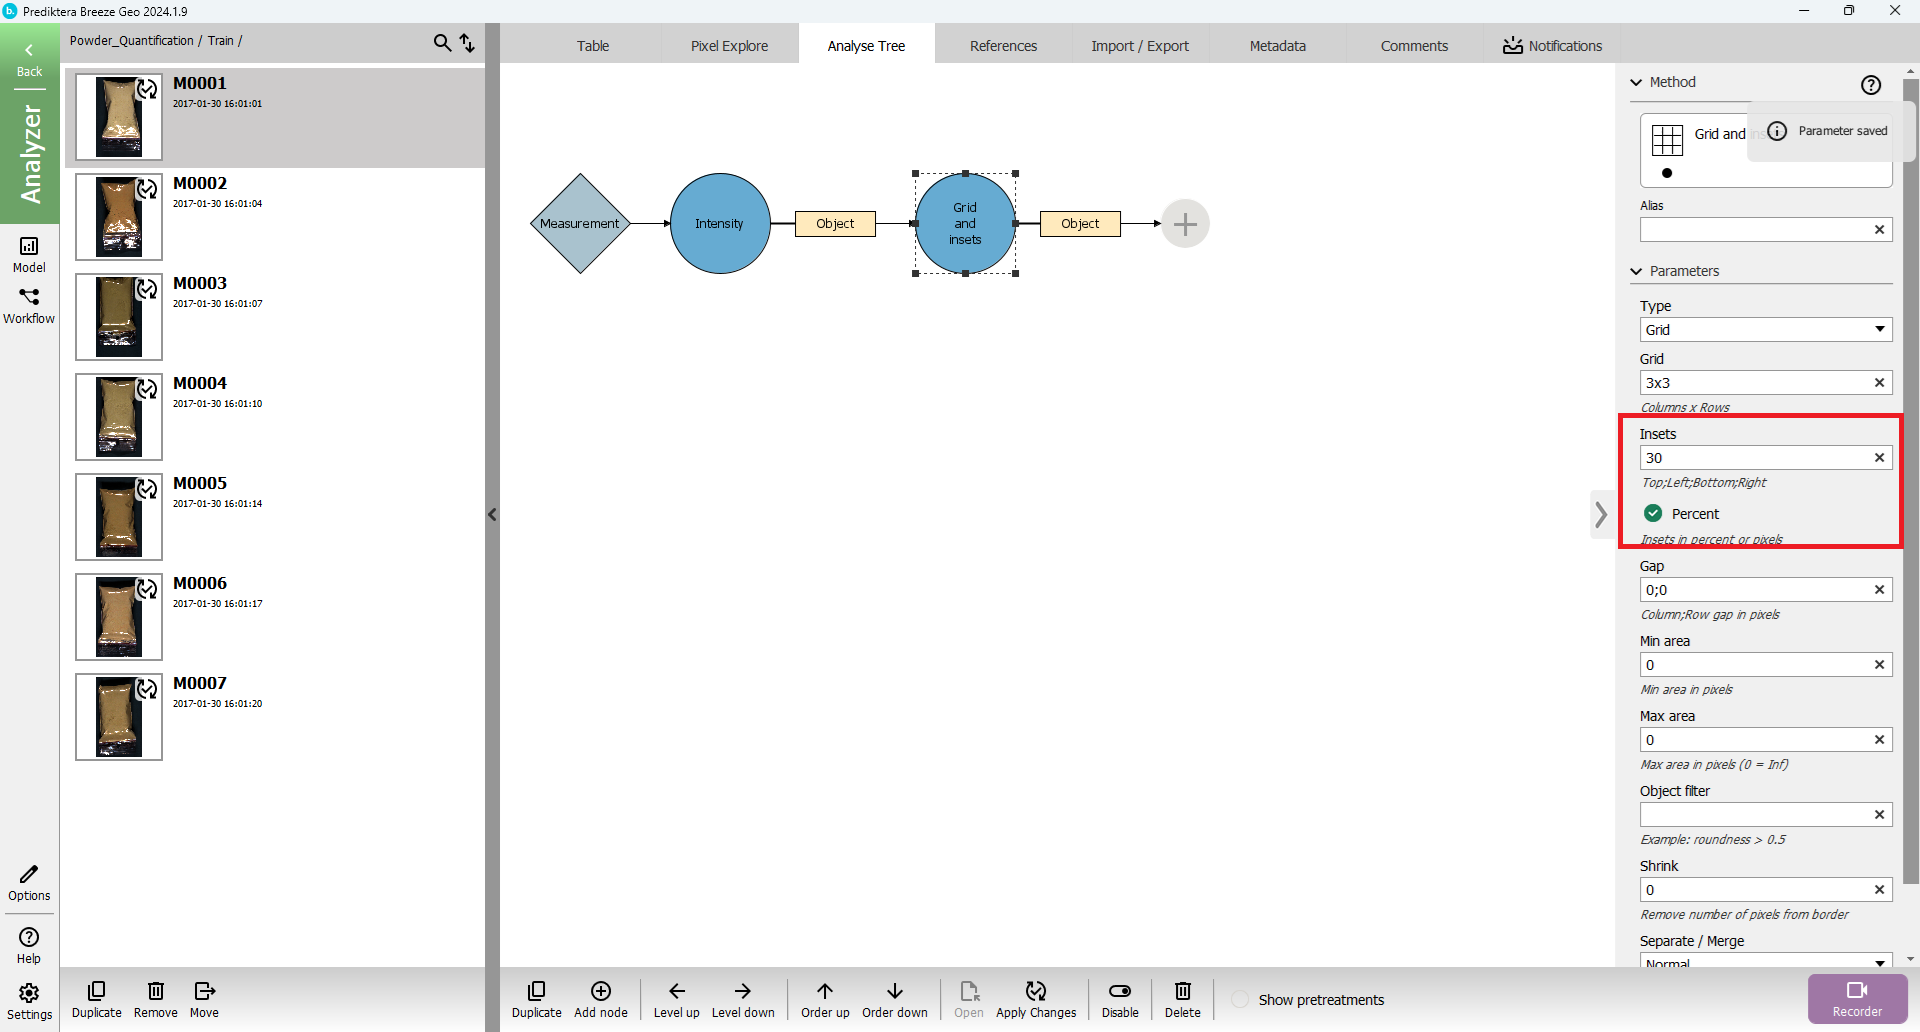Collapse the Parameters section
The image size is (1920, 1032).
pyautogui.click(x=1637, y=271)
